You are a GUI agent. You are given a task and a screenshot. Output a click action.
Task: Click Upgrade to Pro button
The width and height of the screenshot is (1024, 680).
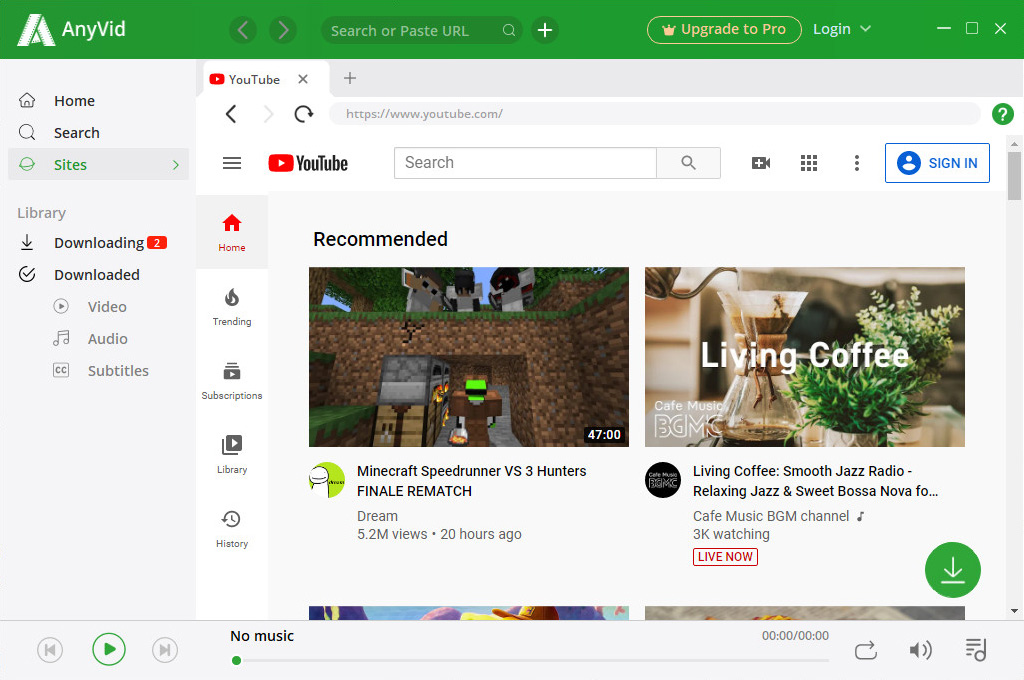[724, 30]
